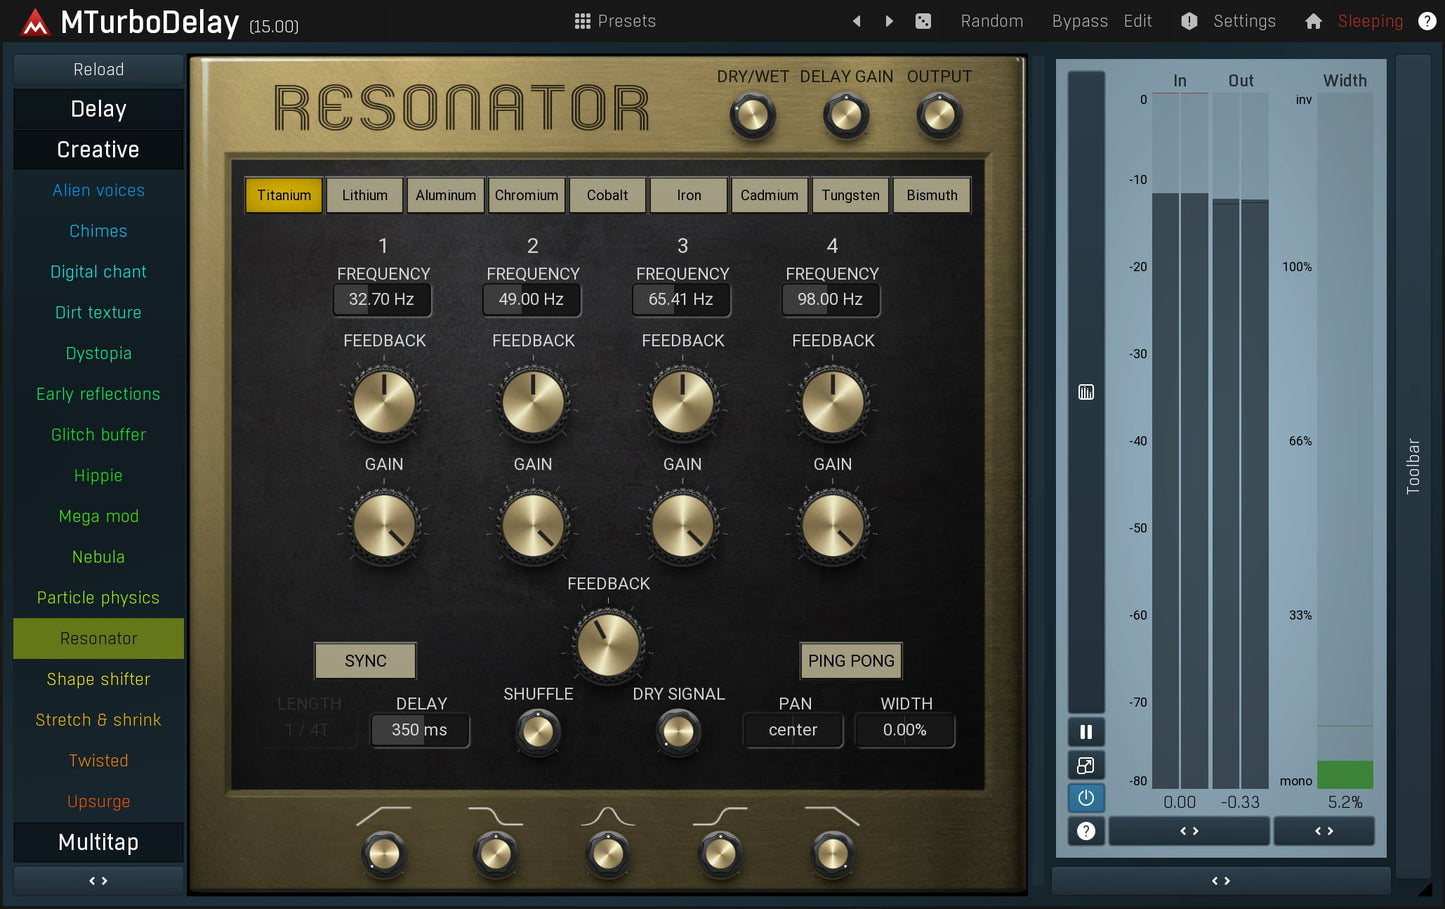Click the Reload button

[x=97, y=69]
